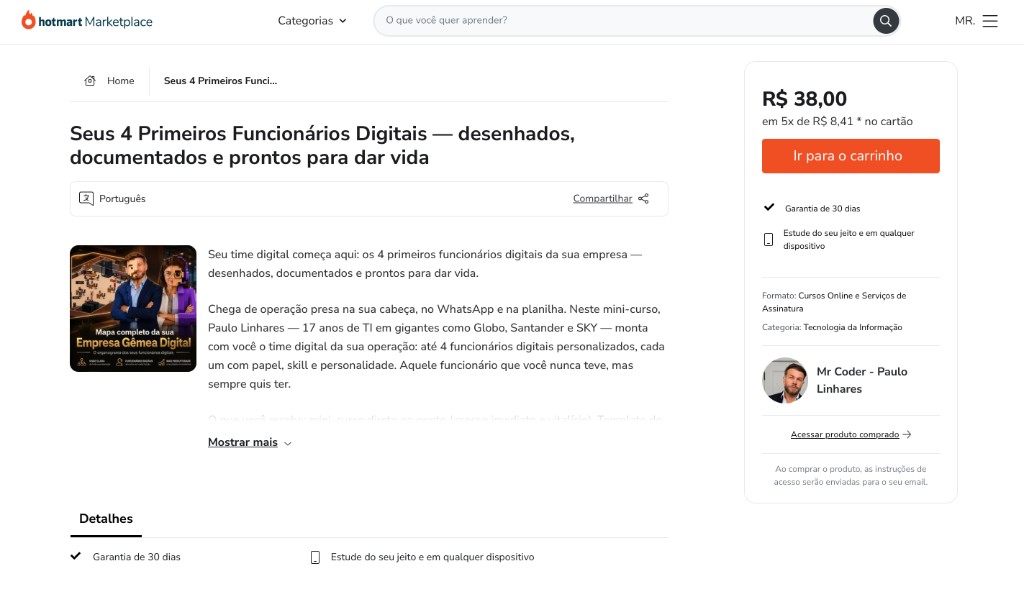Click the share network icon
Screen dimensions: 1024x602
click(643, 198)
